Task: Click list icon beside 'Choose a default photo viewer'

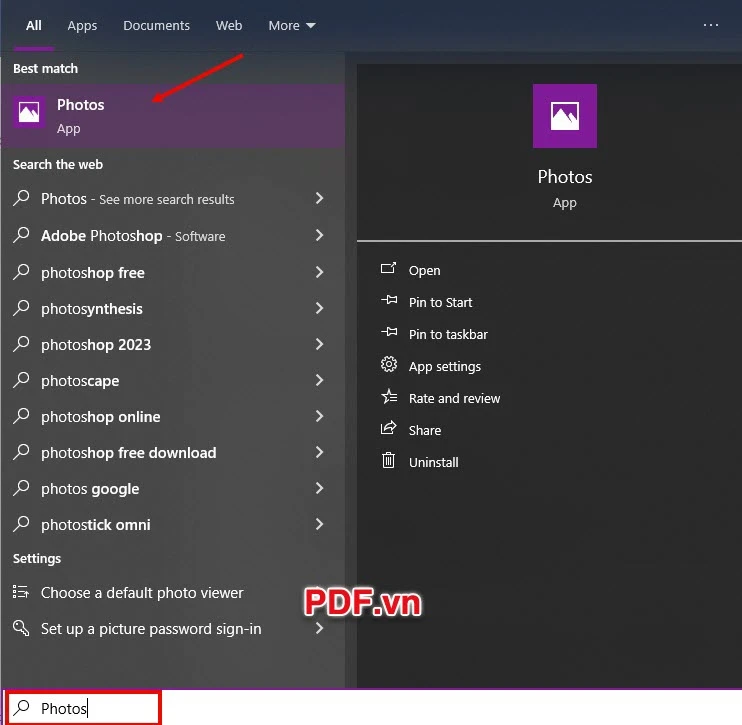Action: point(20,592)
